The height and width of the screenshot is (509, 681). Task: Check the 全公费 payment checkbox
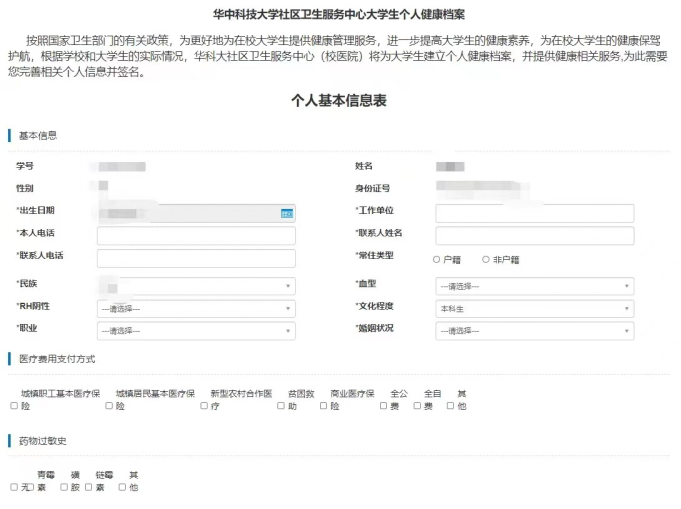[x=383, y=406]
